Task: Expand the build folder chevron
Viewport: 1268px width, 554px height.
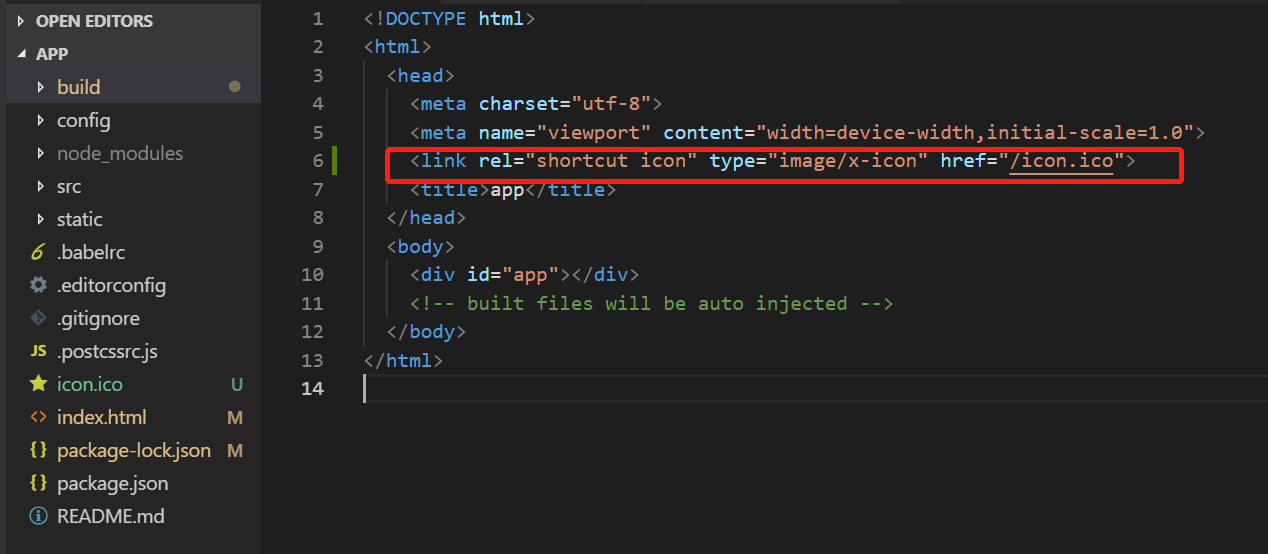Action: click(x=40, y=87)
